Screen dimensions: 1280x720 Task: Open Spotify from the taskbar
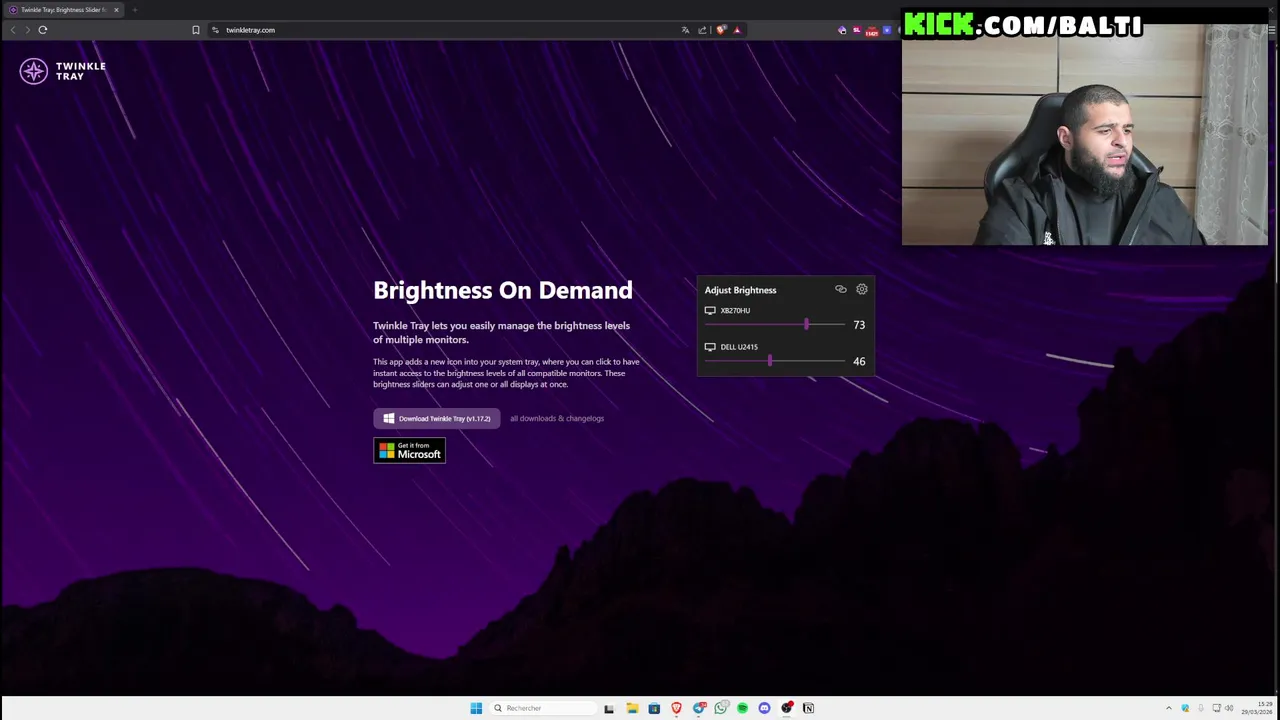pyautogui.click(x=742, y=708)
